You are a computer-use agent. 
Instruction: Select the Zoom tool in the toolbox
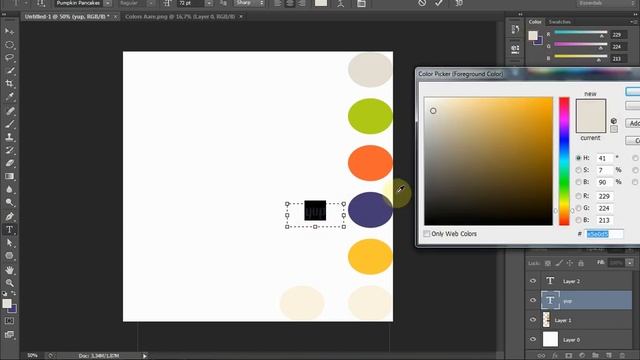(9, 282)
